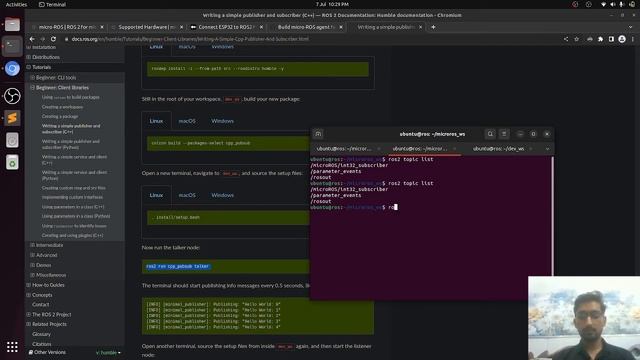Open the system tray volume icon

[613, 4]
